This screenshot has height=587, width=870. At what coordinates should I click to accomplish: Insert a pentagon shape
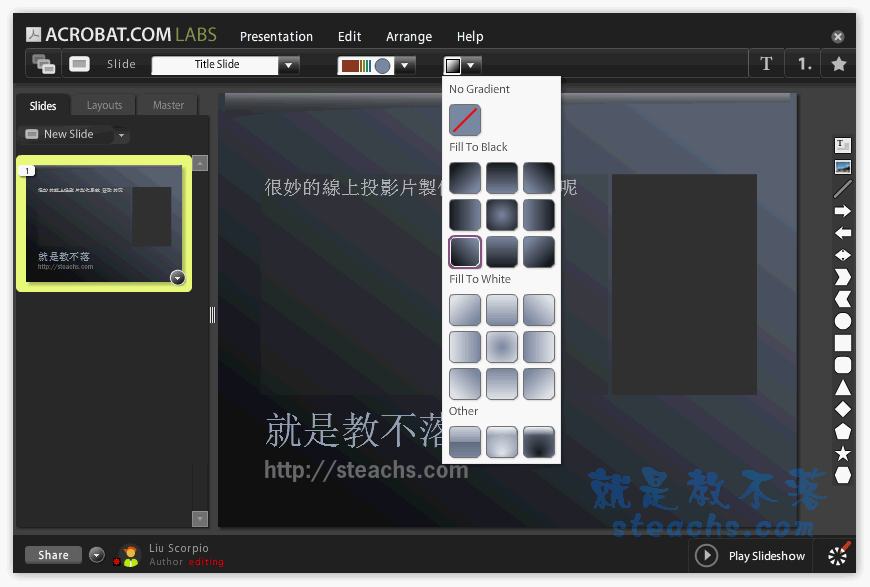click(843, 431)
